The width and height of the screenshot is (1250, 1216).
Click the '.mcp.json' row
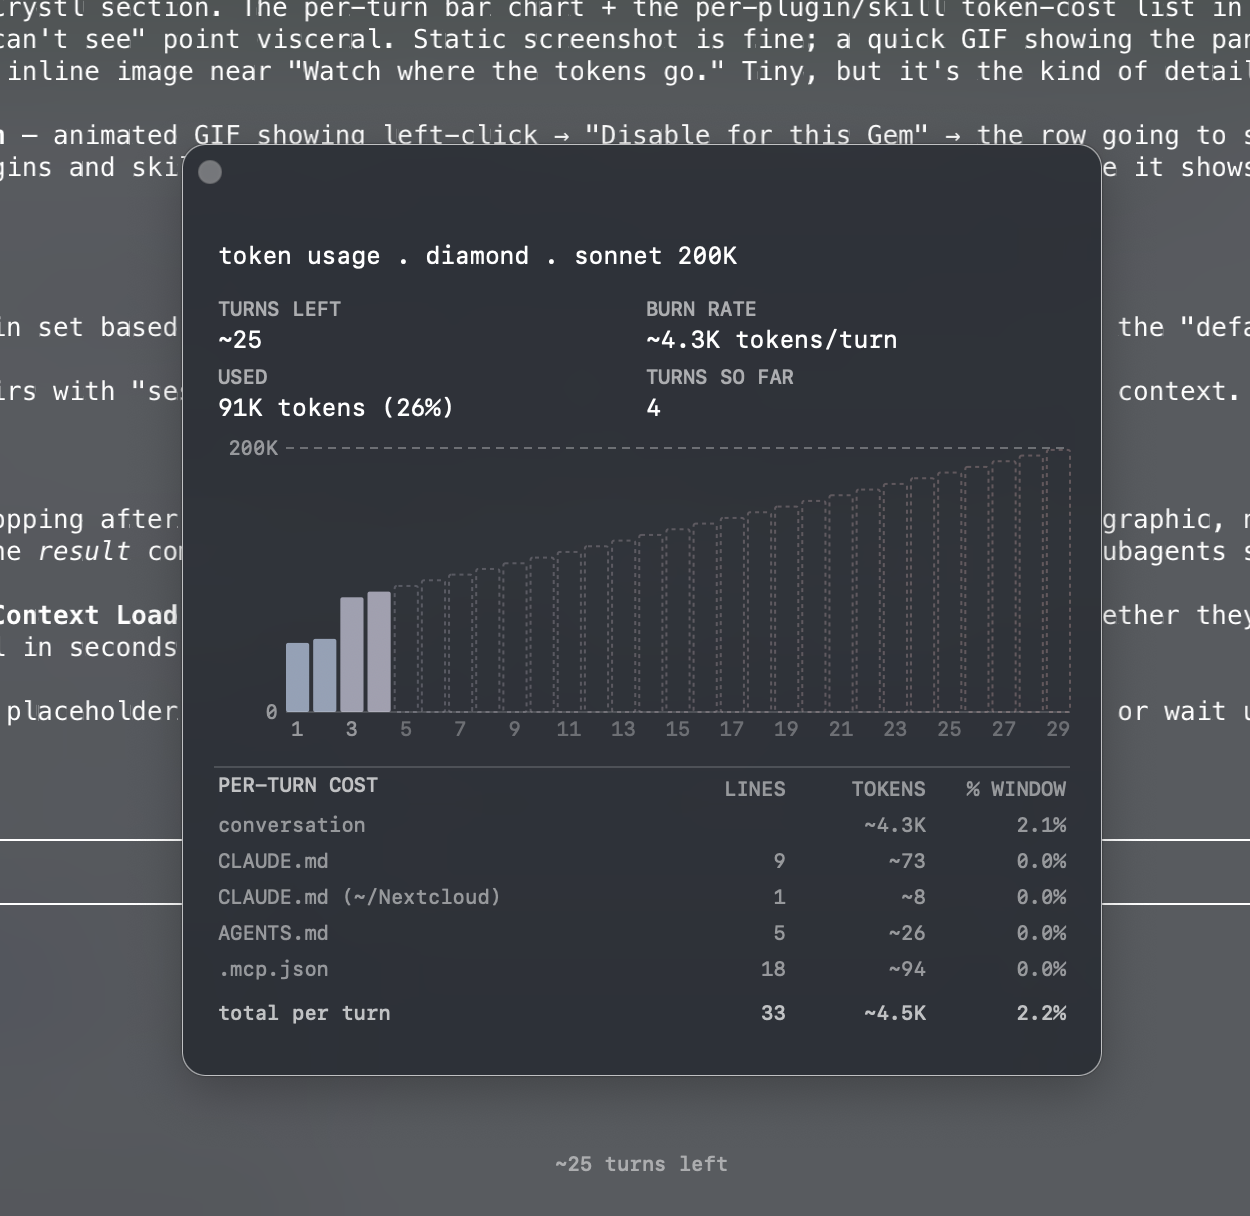pyautogui.click(x=642, y=969)
